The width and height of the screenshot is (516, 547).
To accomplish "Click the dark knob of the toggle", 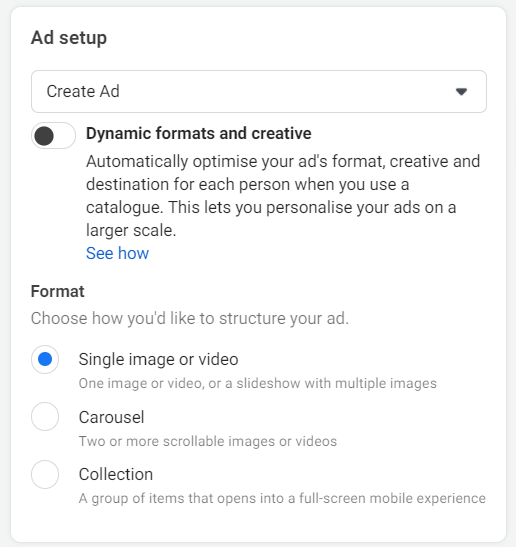I will (44, 136).
